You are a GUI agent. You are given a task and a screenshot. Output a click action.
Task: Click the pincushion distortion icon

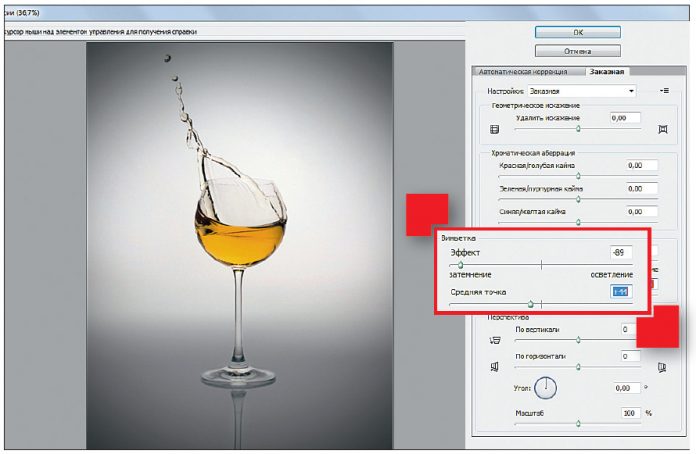point(662,130)
